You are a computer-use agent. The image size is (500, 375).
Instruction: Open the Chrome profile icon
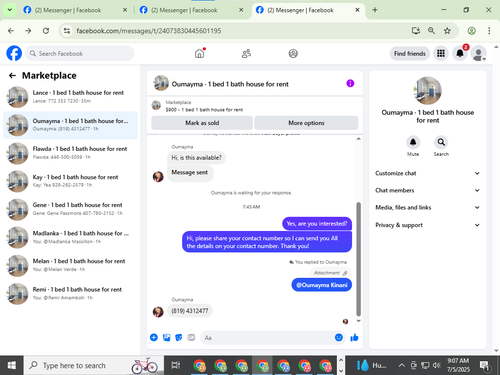[471, 31]
